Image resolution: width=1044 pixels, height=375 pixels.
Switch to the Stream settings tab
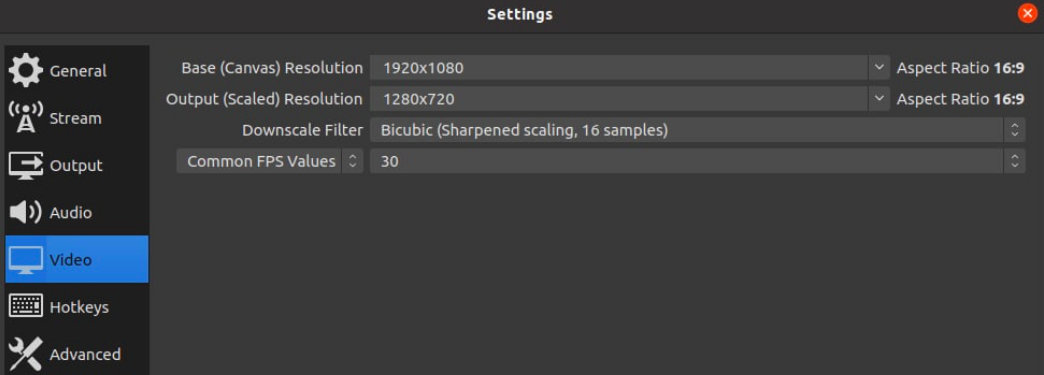[77, 118]
